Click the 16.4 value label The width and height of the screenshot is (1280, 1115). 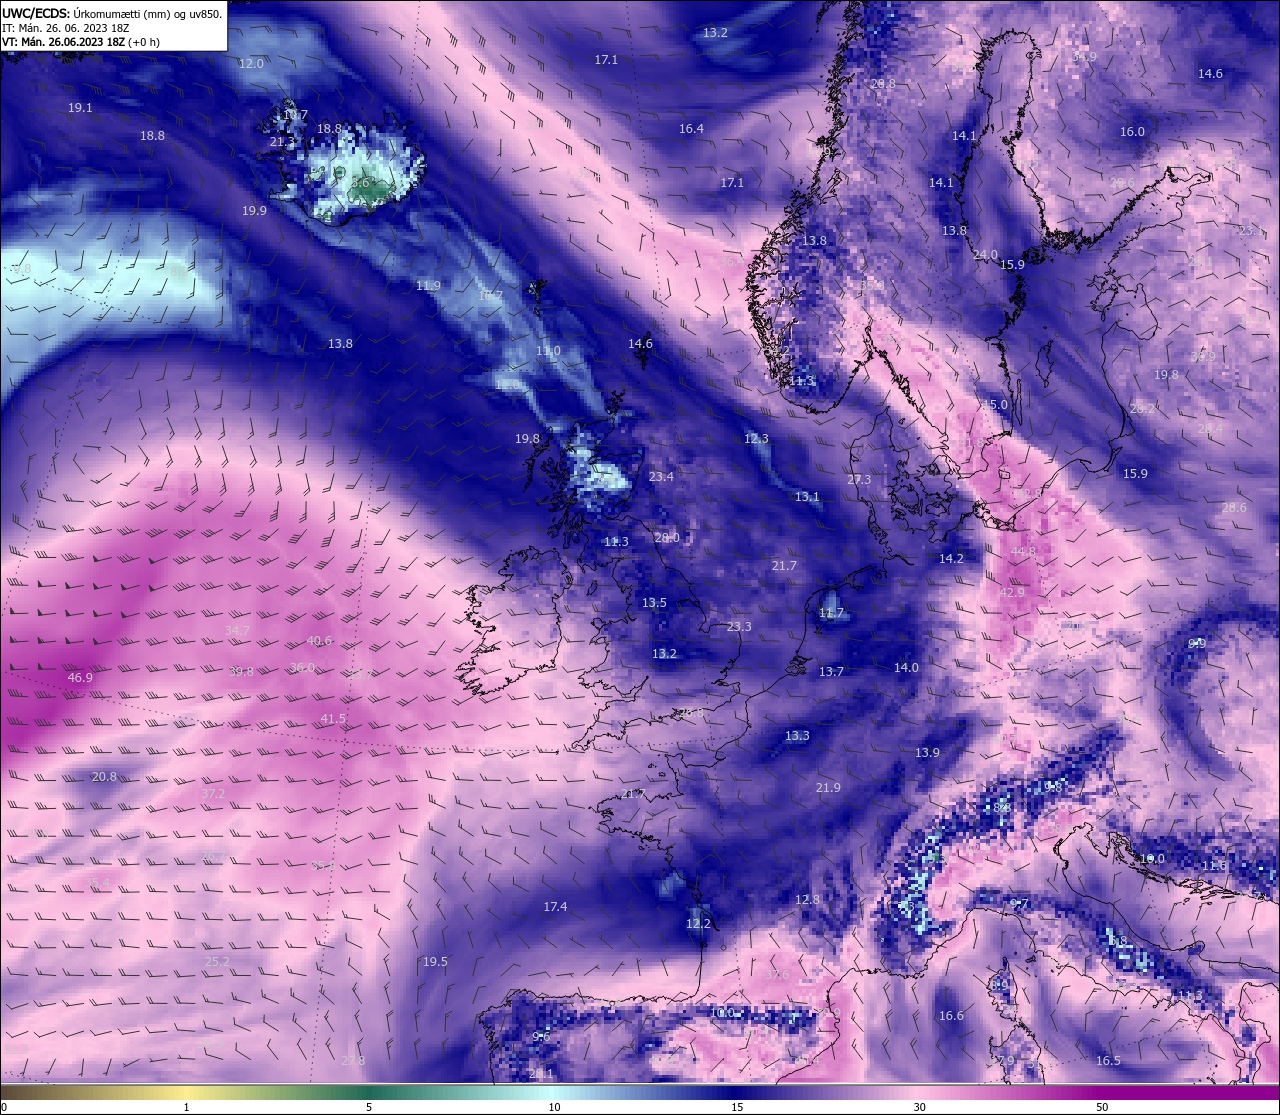691,129
